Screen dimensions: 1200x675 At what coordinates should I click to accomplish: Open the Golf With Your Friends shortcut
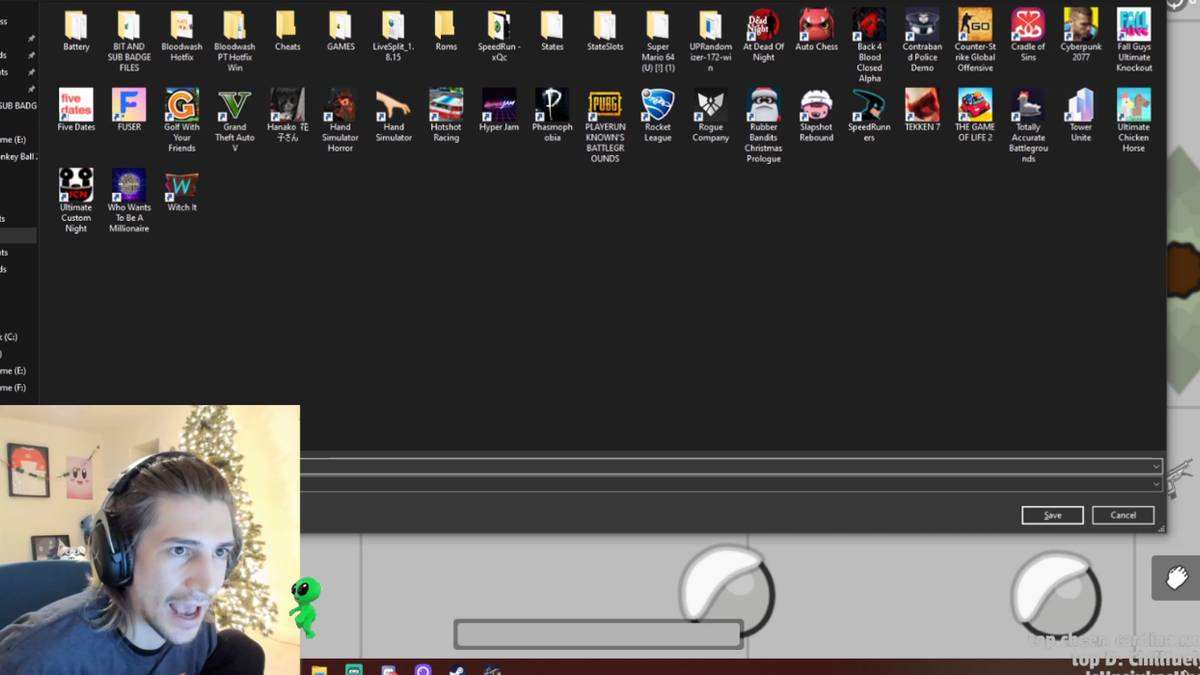coord(182,106)
